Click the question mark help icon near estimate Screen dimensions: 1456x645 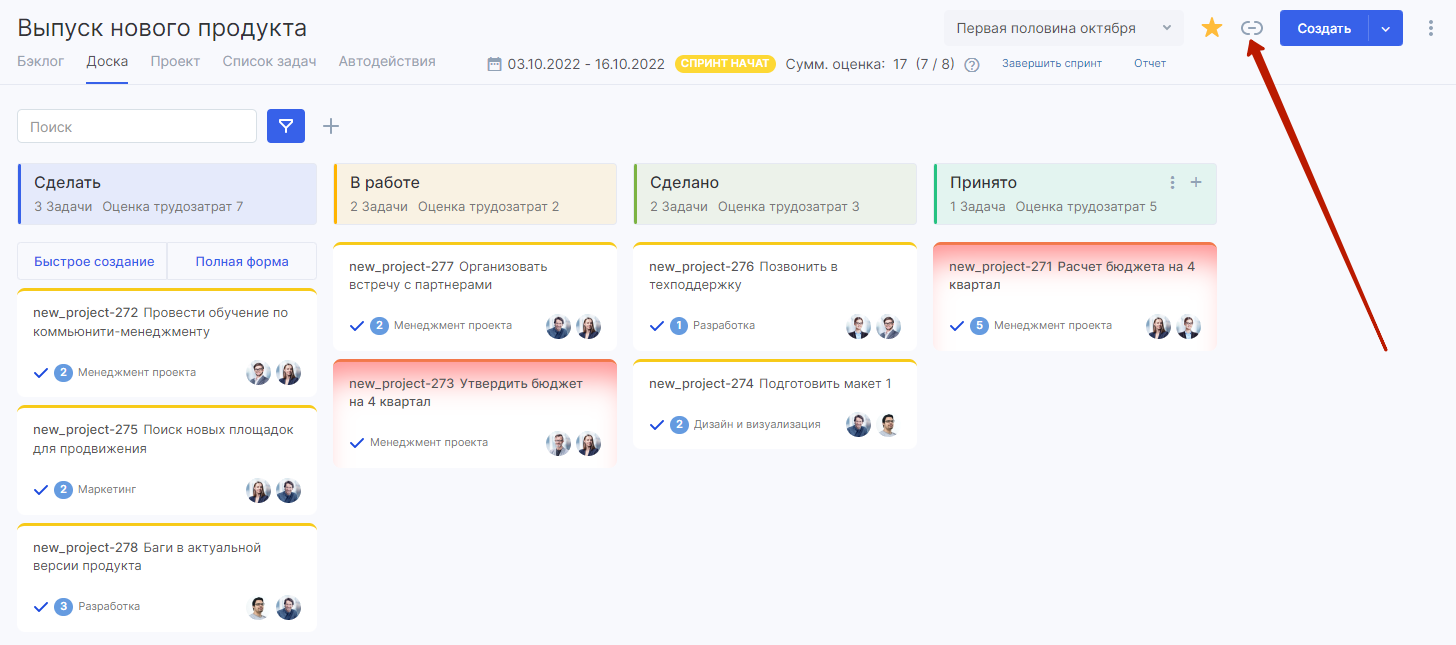(x=971, y=64)
